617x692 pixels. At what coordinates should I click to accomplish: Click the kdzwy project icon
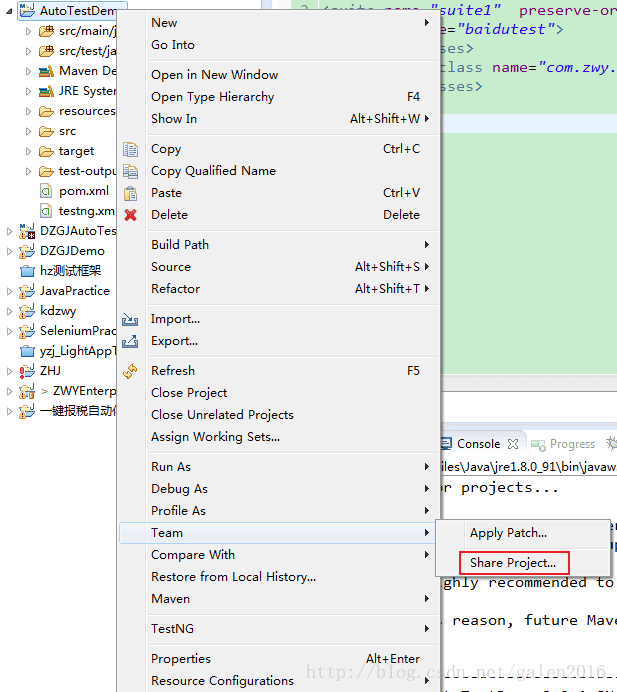click(27, 311)
